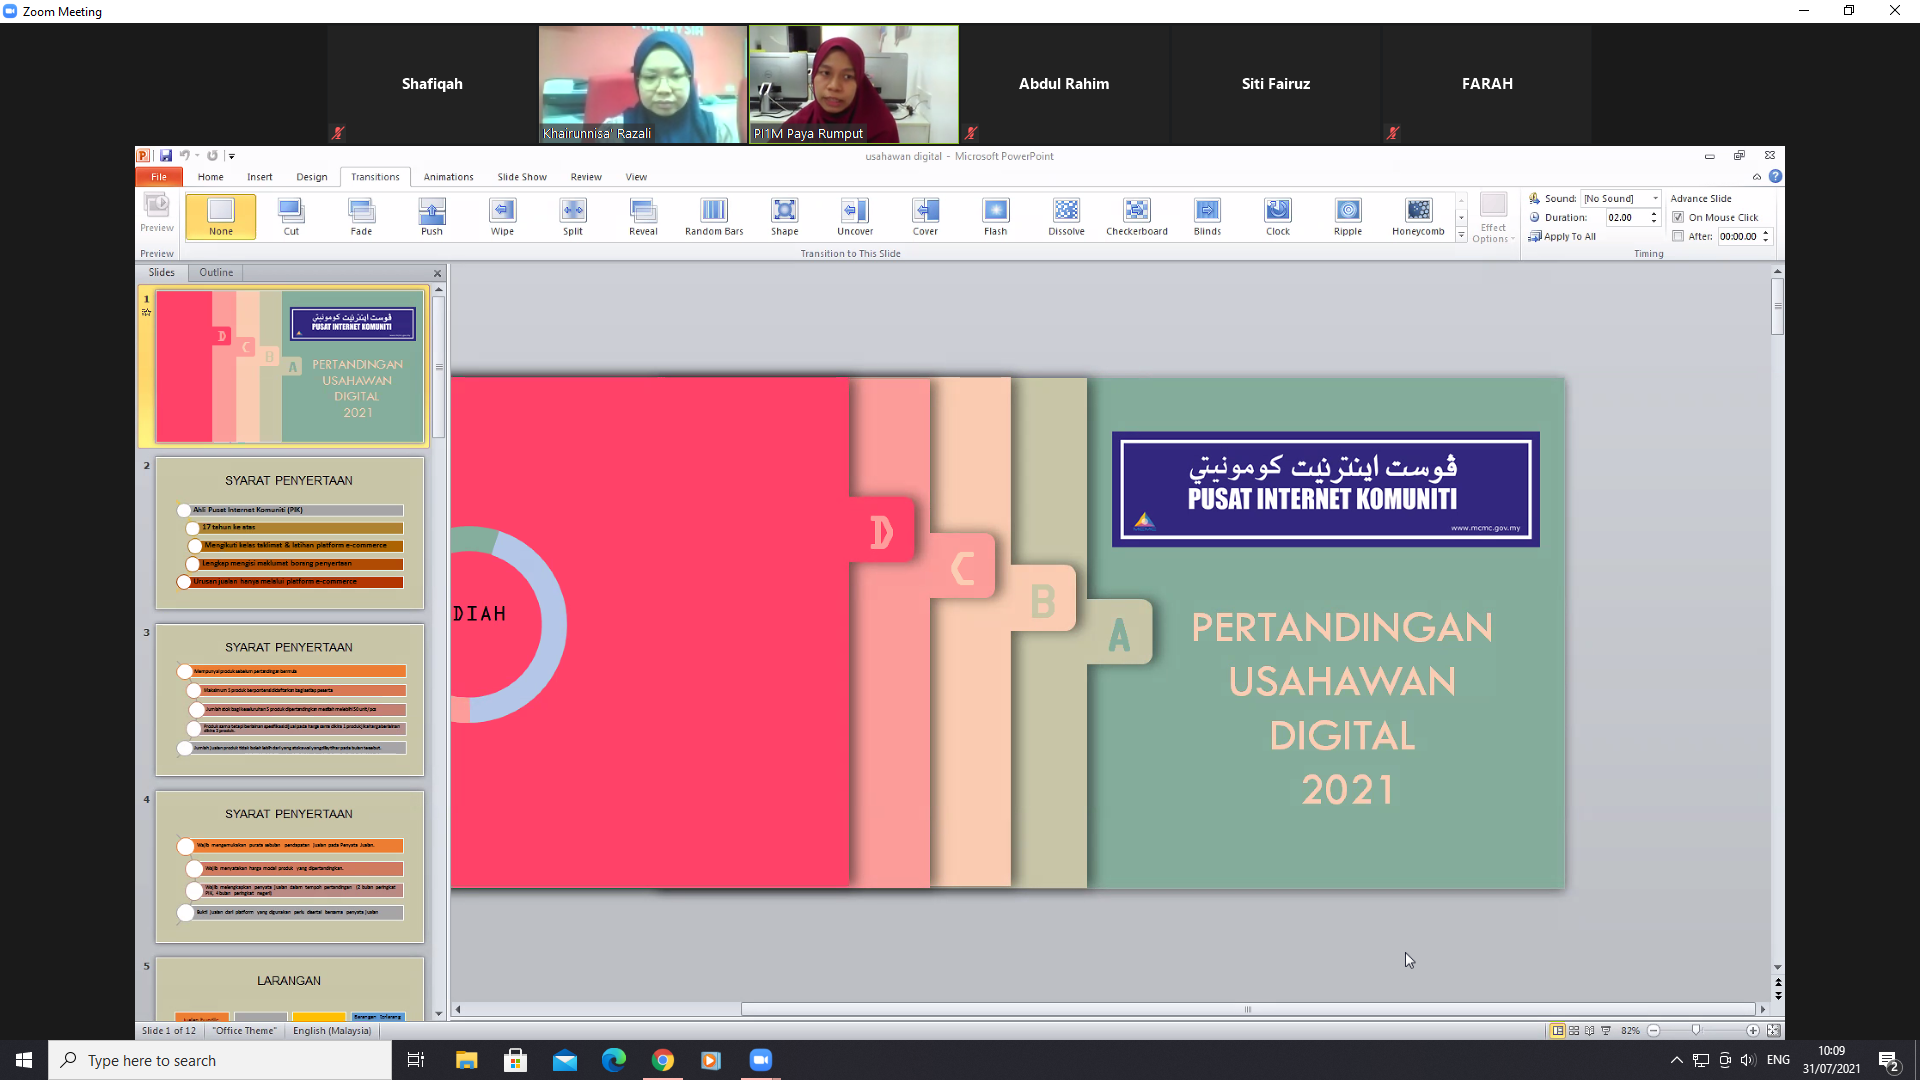Open Microsoft Edge from taskbar
The height and width of the screenshot is (1080, 1920).
click(614, 1060)
